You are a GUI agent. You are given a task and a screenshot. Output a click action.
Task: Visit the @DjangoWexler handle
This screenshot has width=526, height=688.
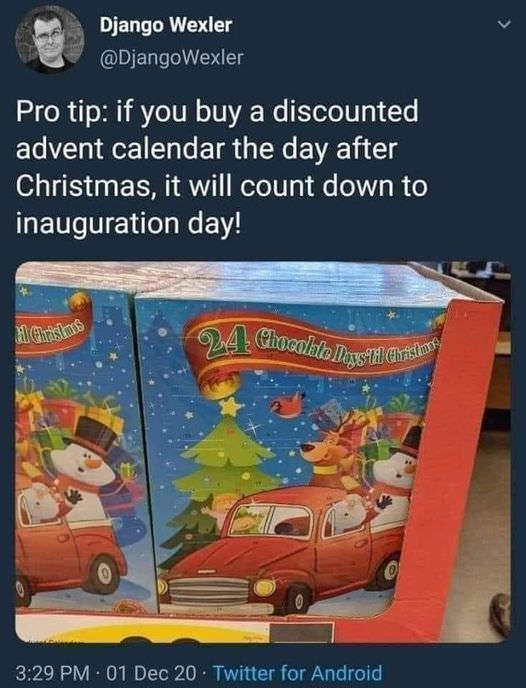click(172, 57)
